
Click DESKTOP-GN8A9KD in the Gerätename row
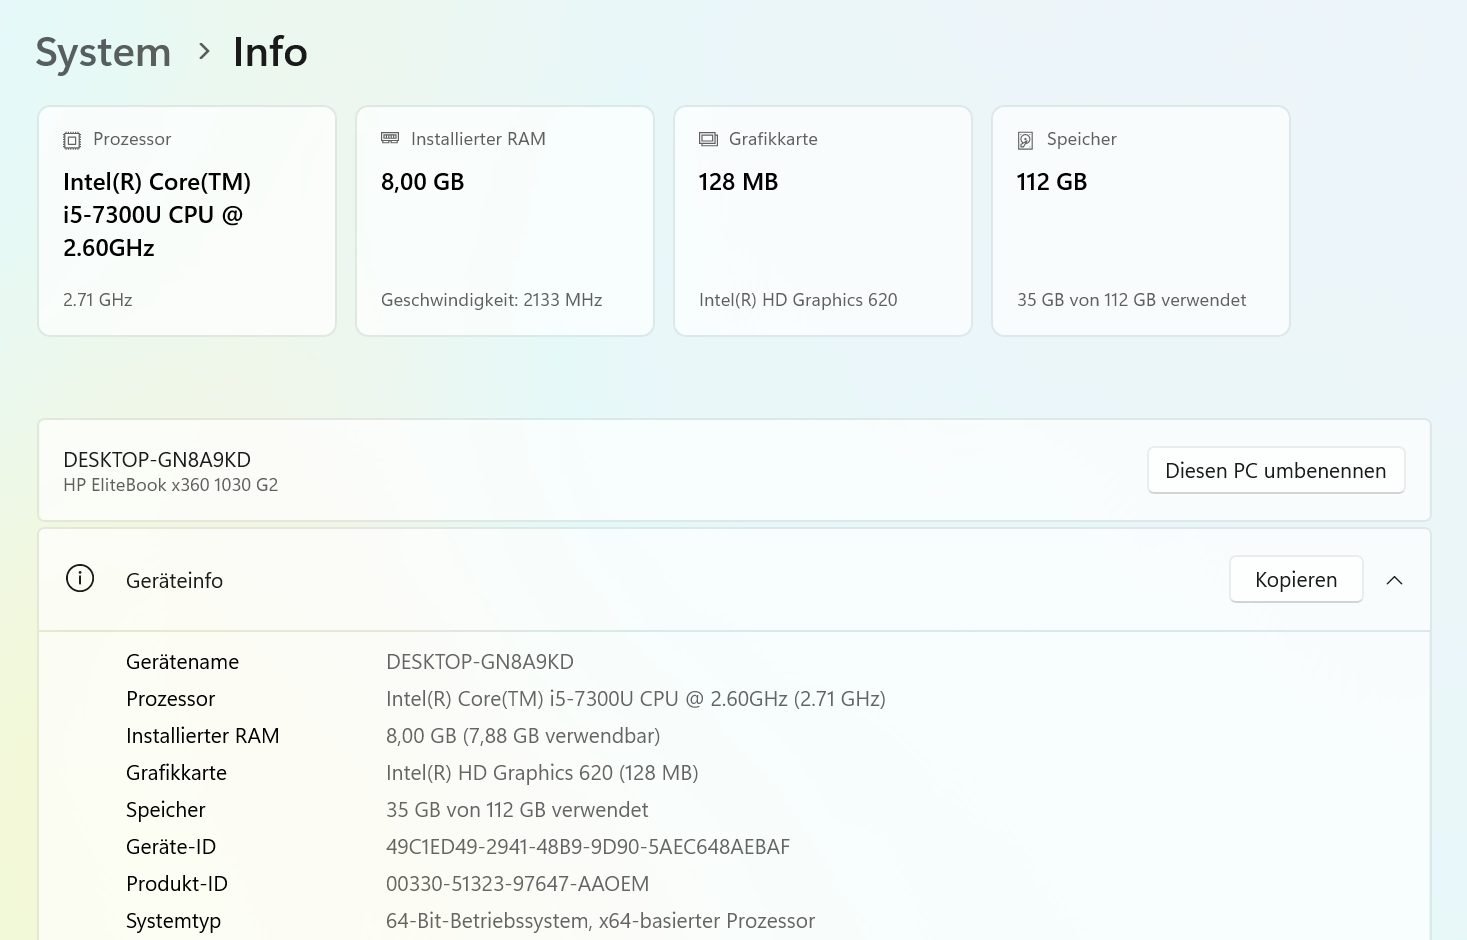[x=480, y=662]
